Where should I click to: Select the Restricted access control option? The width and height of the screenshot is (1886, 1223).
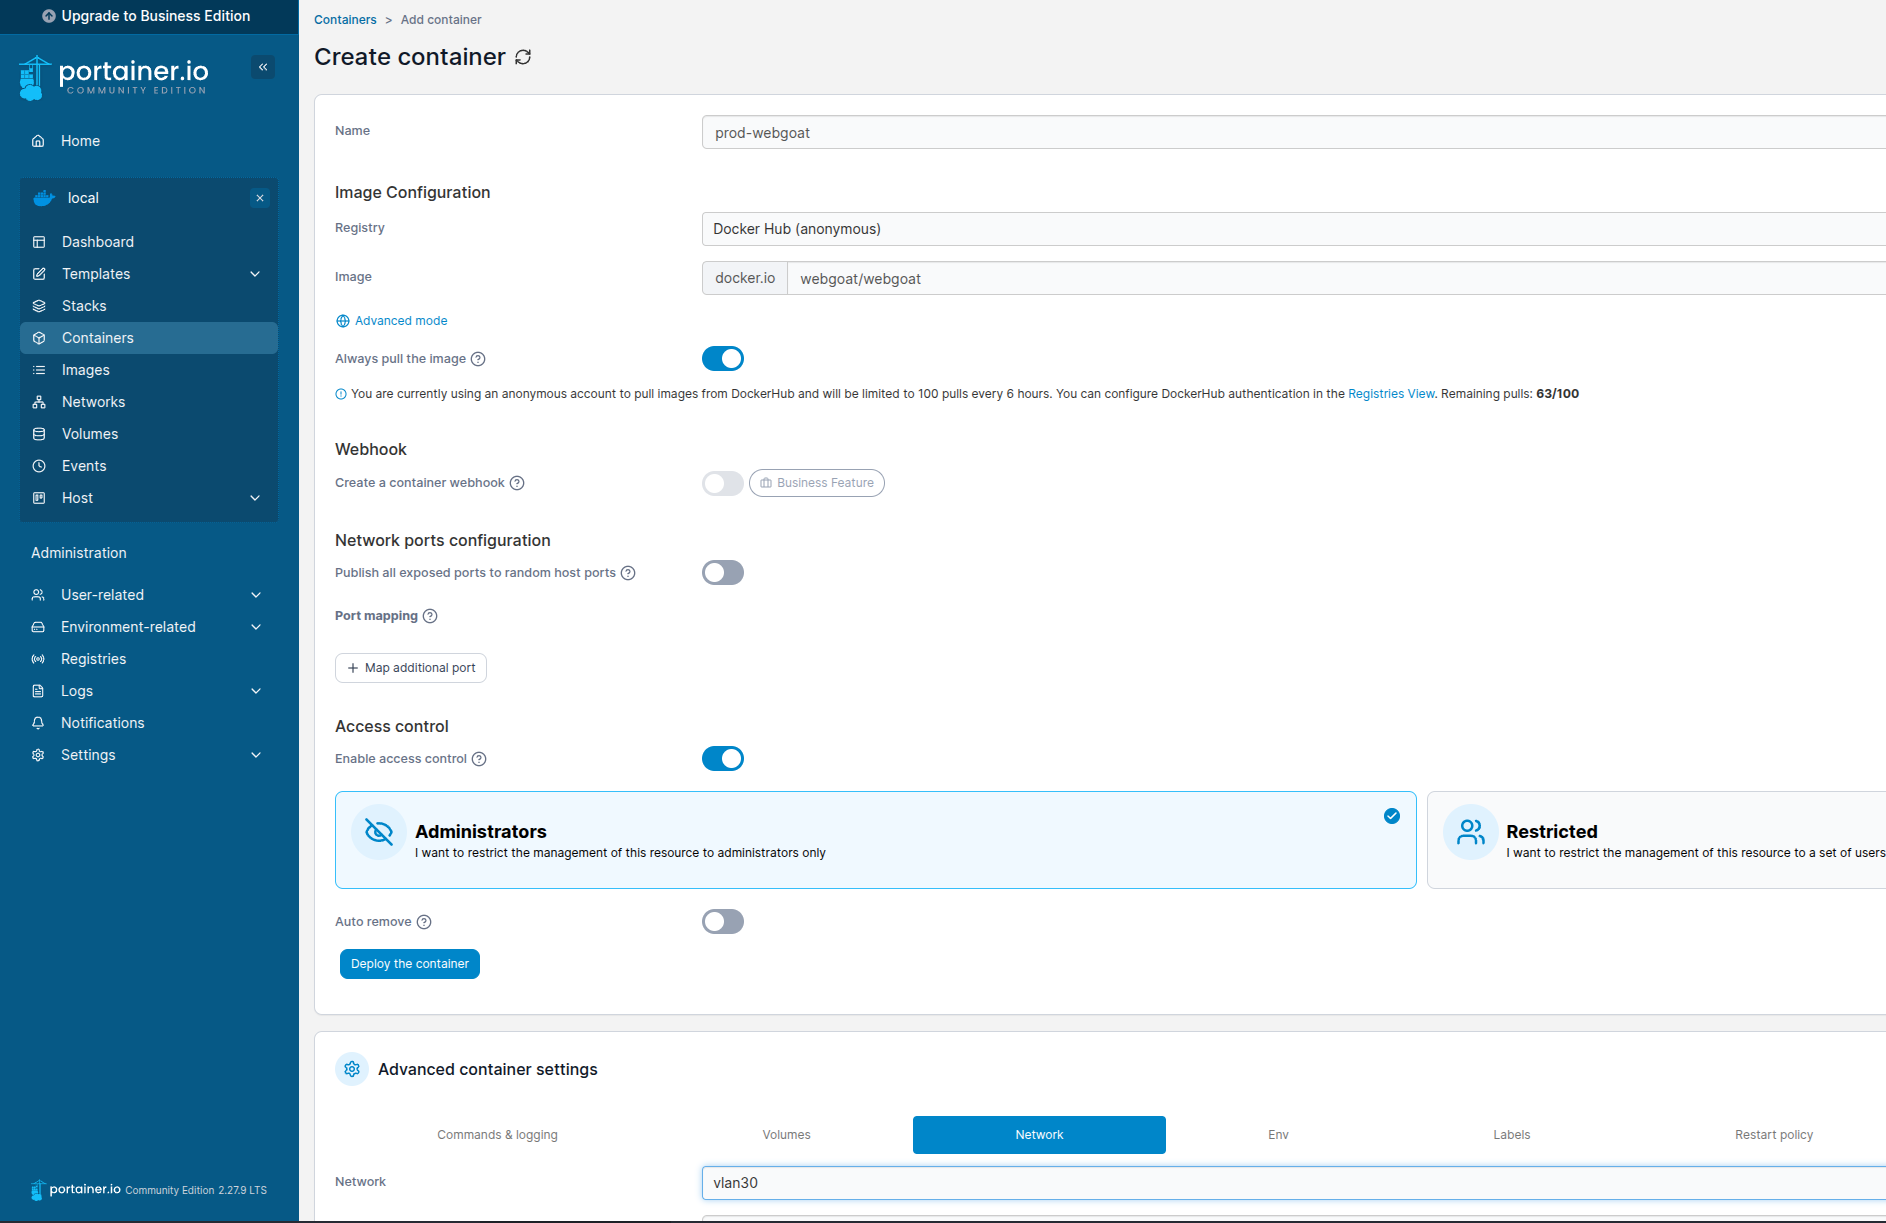pyautogui.click(x=1652, y=840)
